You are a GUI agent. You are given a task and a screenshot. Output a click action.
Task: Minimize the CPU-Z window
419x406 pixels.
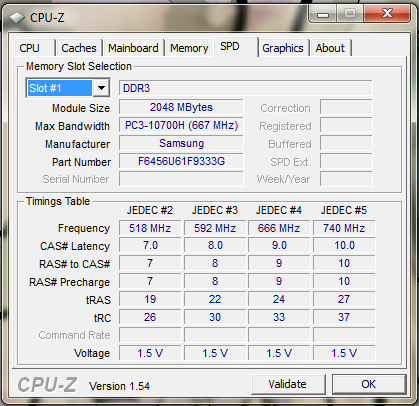(x=323, y=14)
